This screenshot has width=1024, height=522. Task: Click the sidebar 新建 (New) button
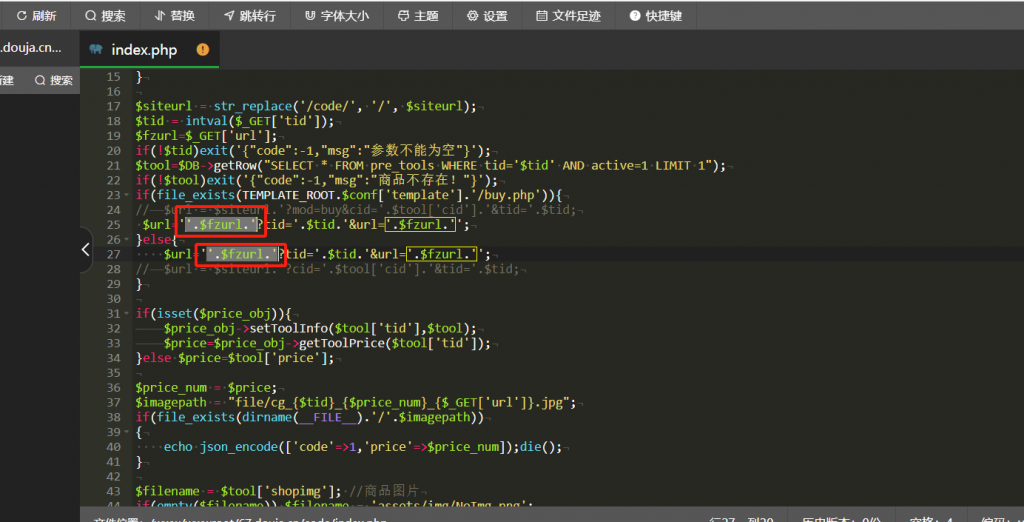tap(8, 80)
